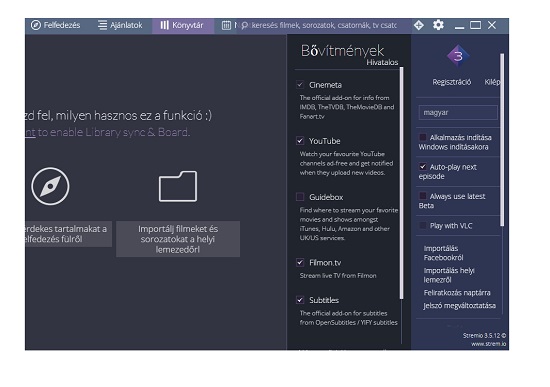Screen dimensions: 550x387
Task: Uncheck the Subtitles add-on
Action: click(300, 300)
